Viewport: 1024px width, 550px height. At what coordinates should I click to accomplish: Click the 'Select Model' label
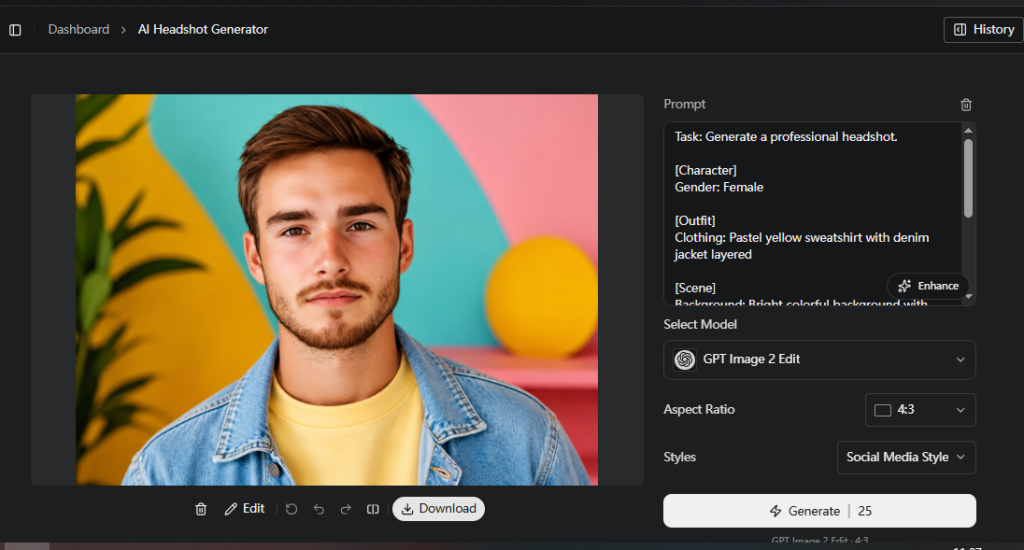click(x=700, y=325)
